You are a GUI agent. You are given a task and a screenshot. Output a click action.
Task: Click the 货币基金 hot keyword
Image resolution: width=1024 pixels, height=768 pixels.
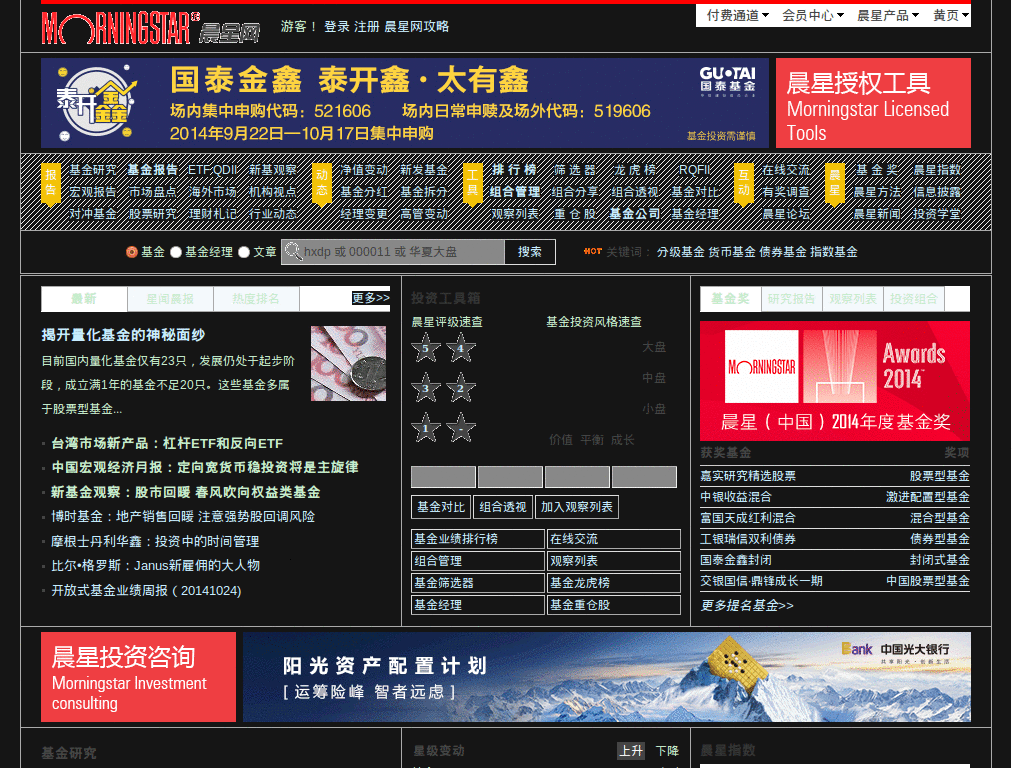(732, 252)
